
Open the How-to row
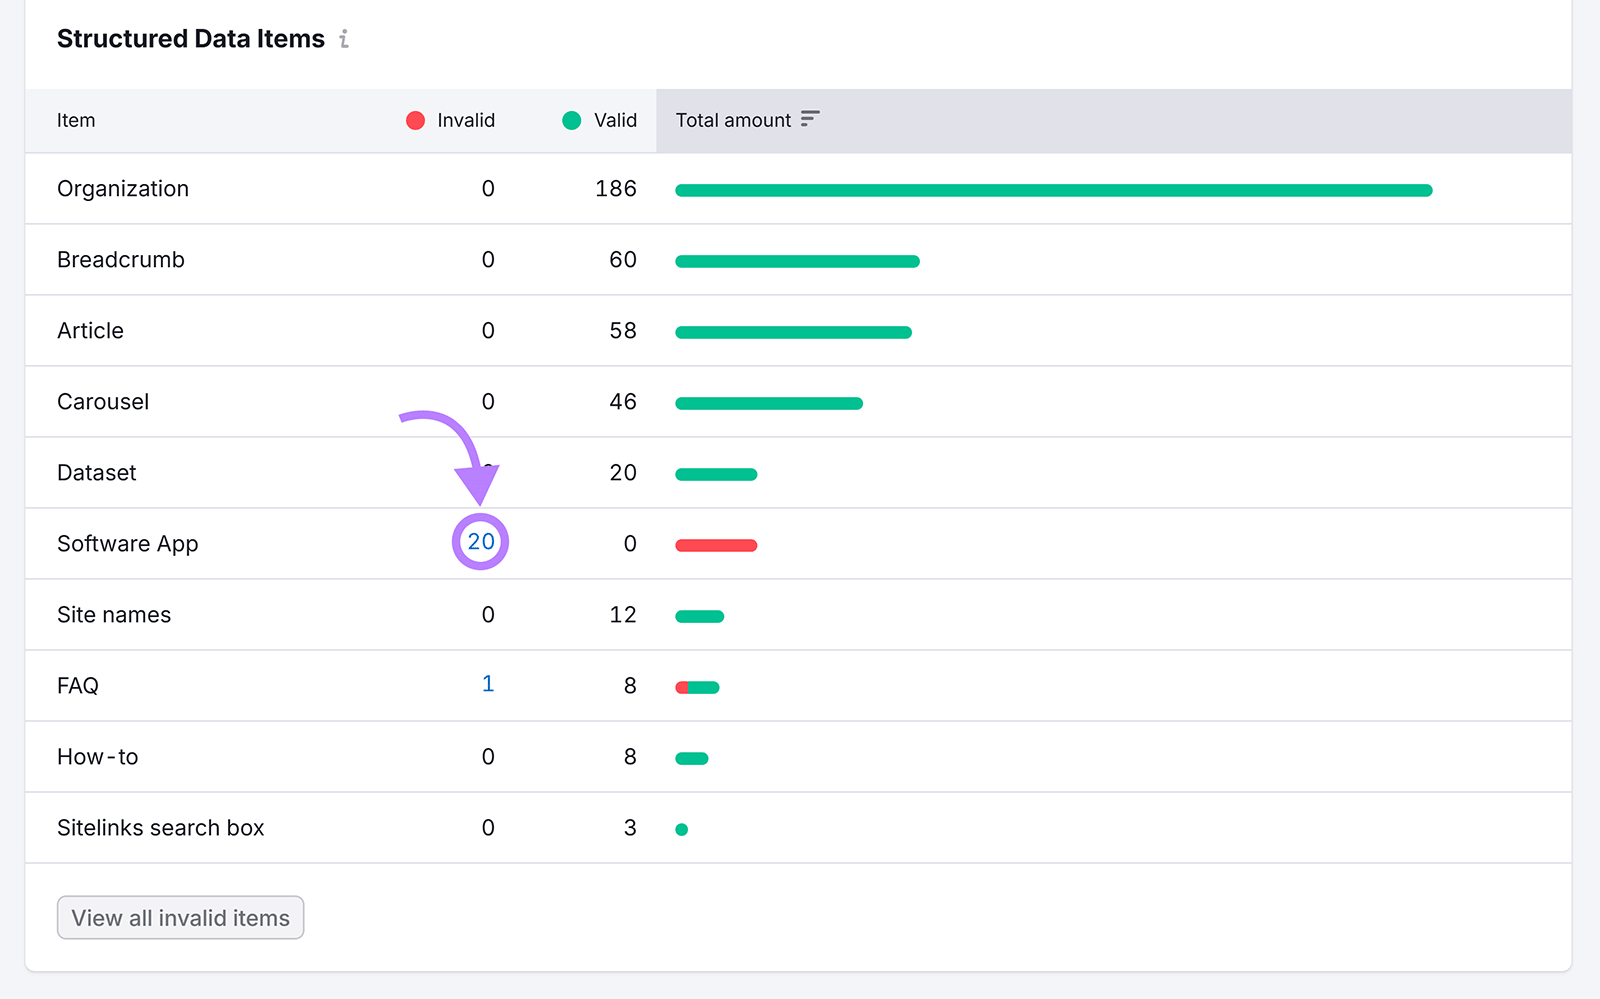[x=97, y=757]
